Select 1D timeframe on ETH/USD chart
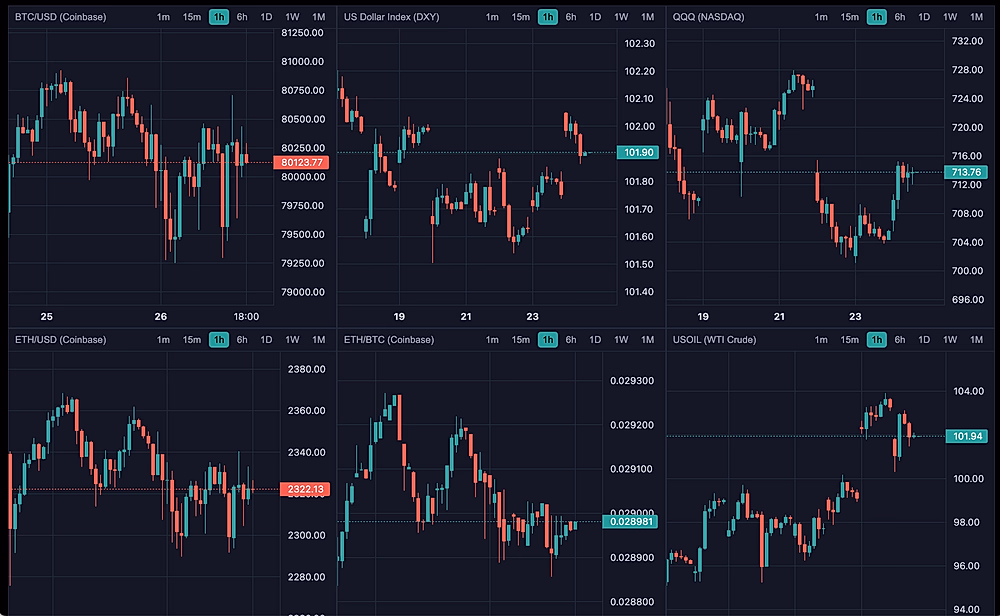This screenshot has height=616, width=1000. tap(266, 340)
